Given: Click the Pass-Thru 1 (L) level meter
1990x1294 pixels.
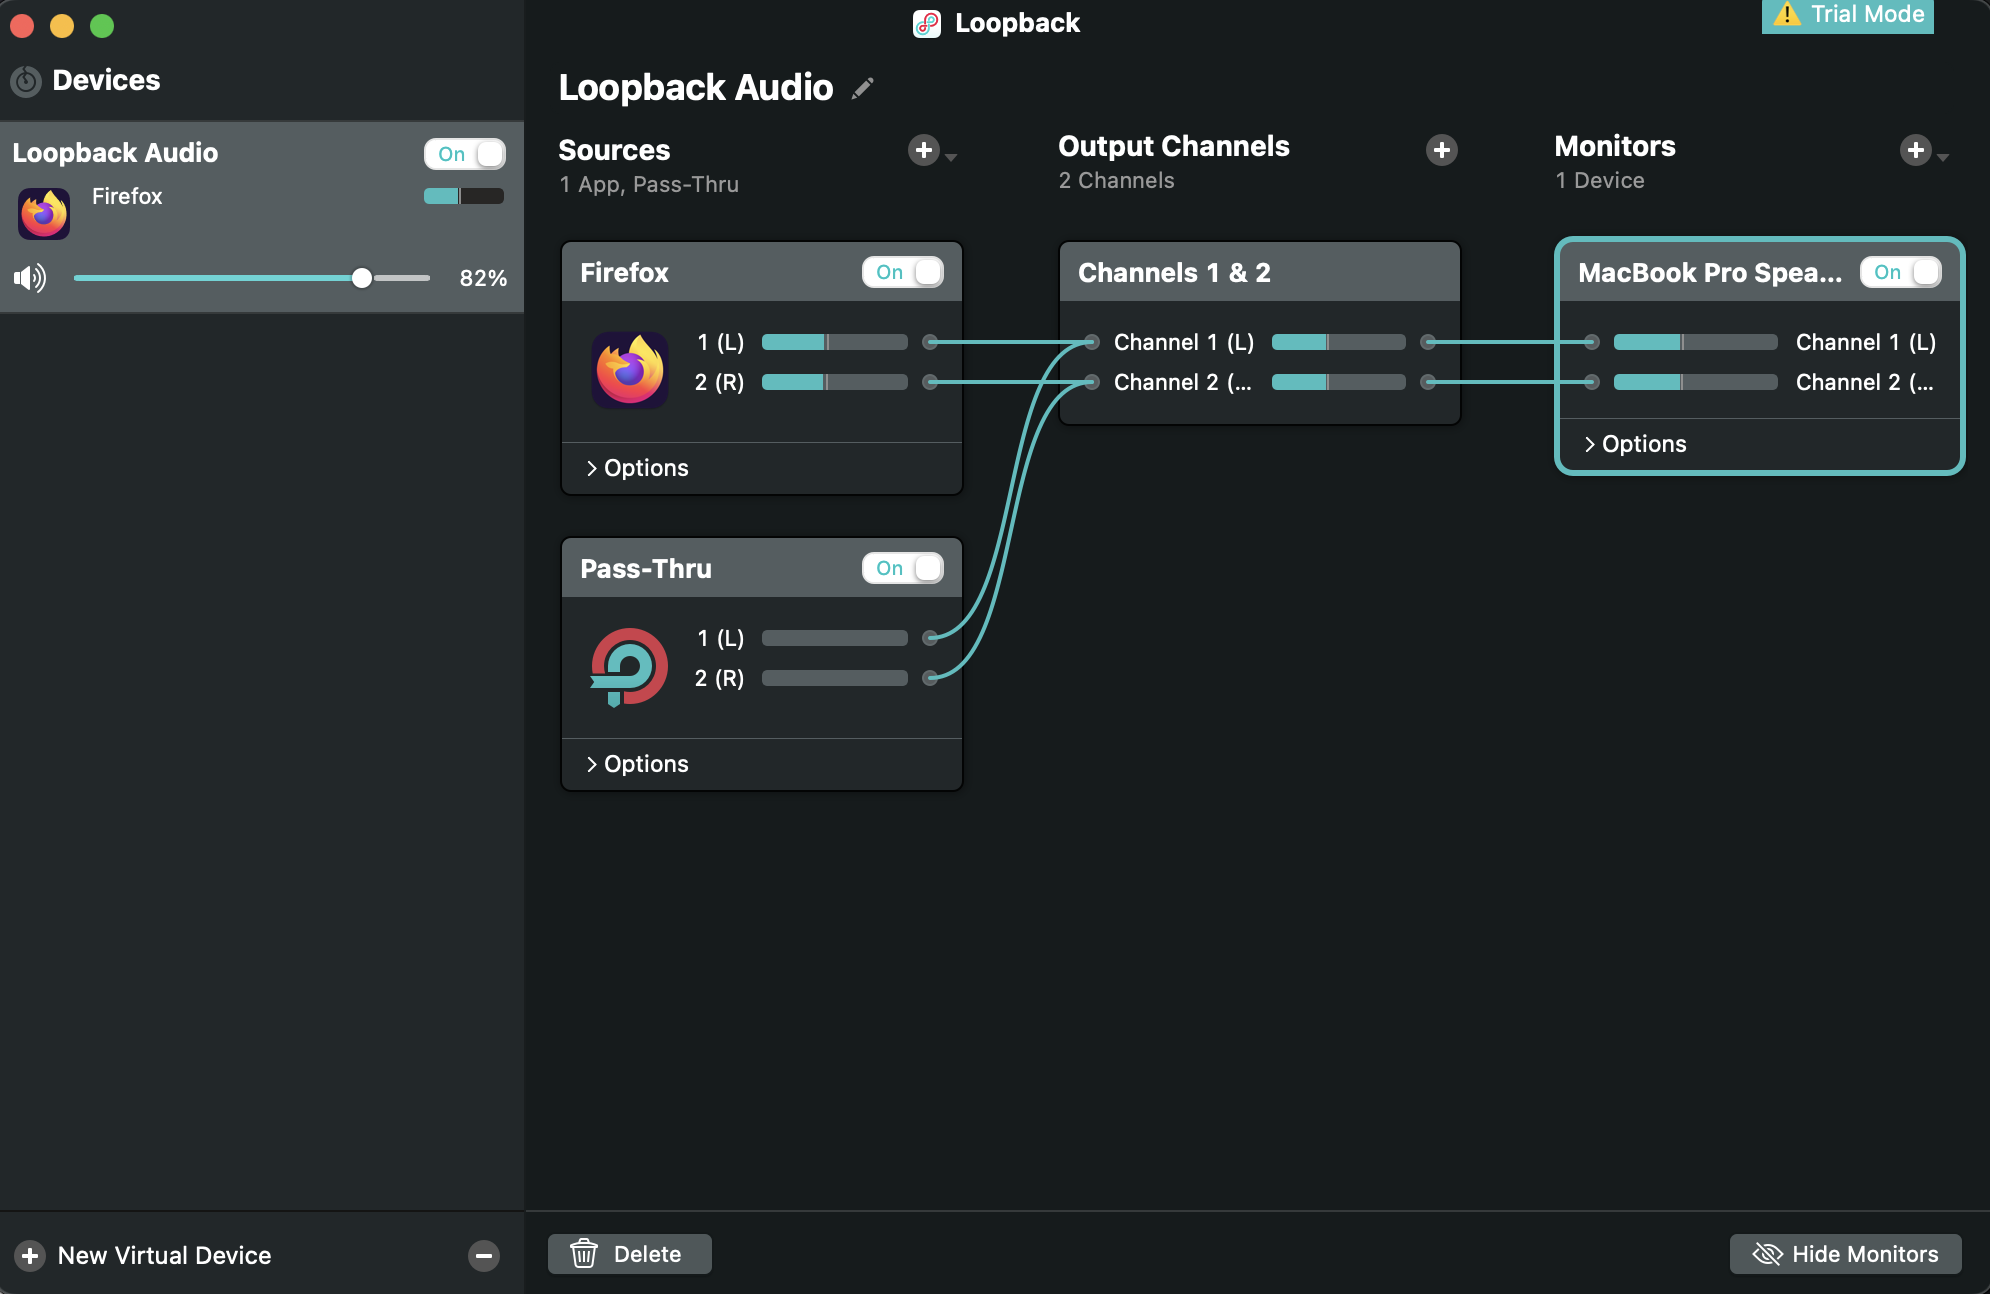Looking at the screenshot, I should pos(835,638).
